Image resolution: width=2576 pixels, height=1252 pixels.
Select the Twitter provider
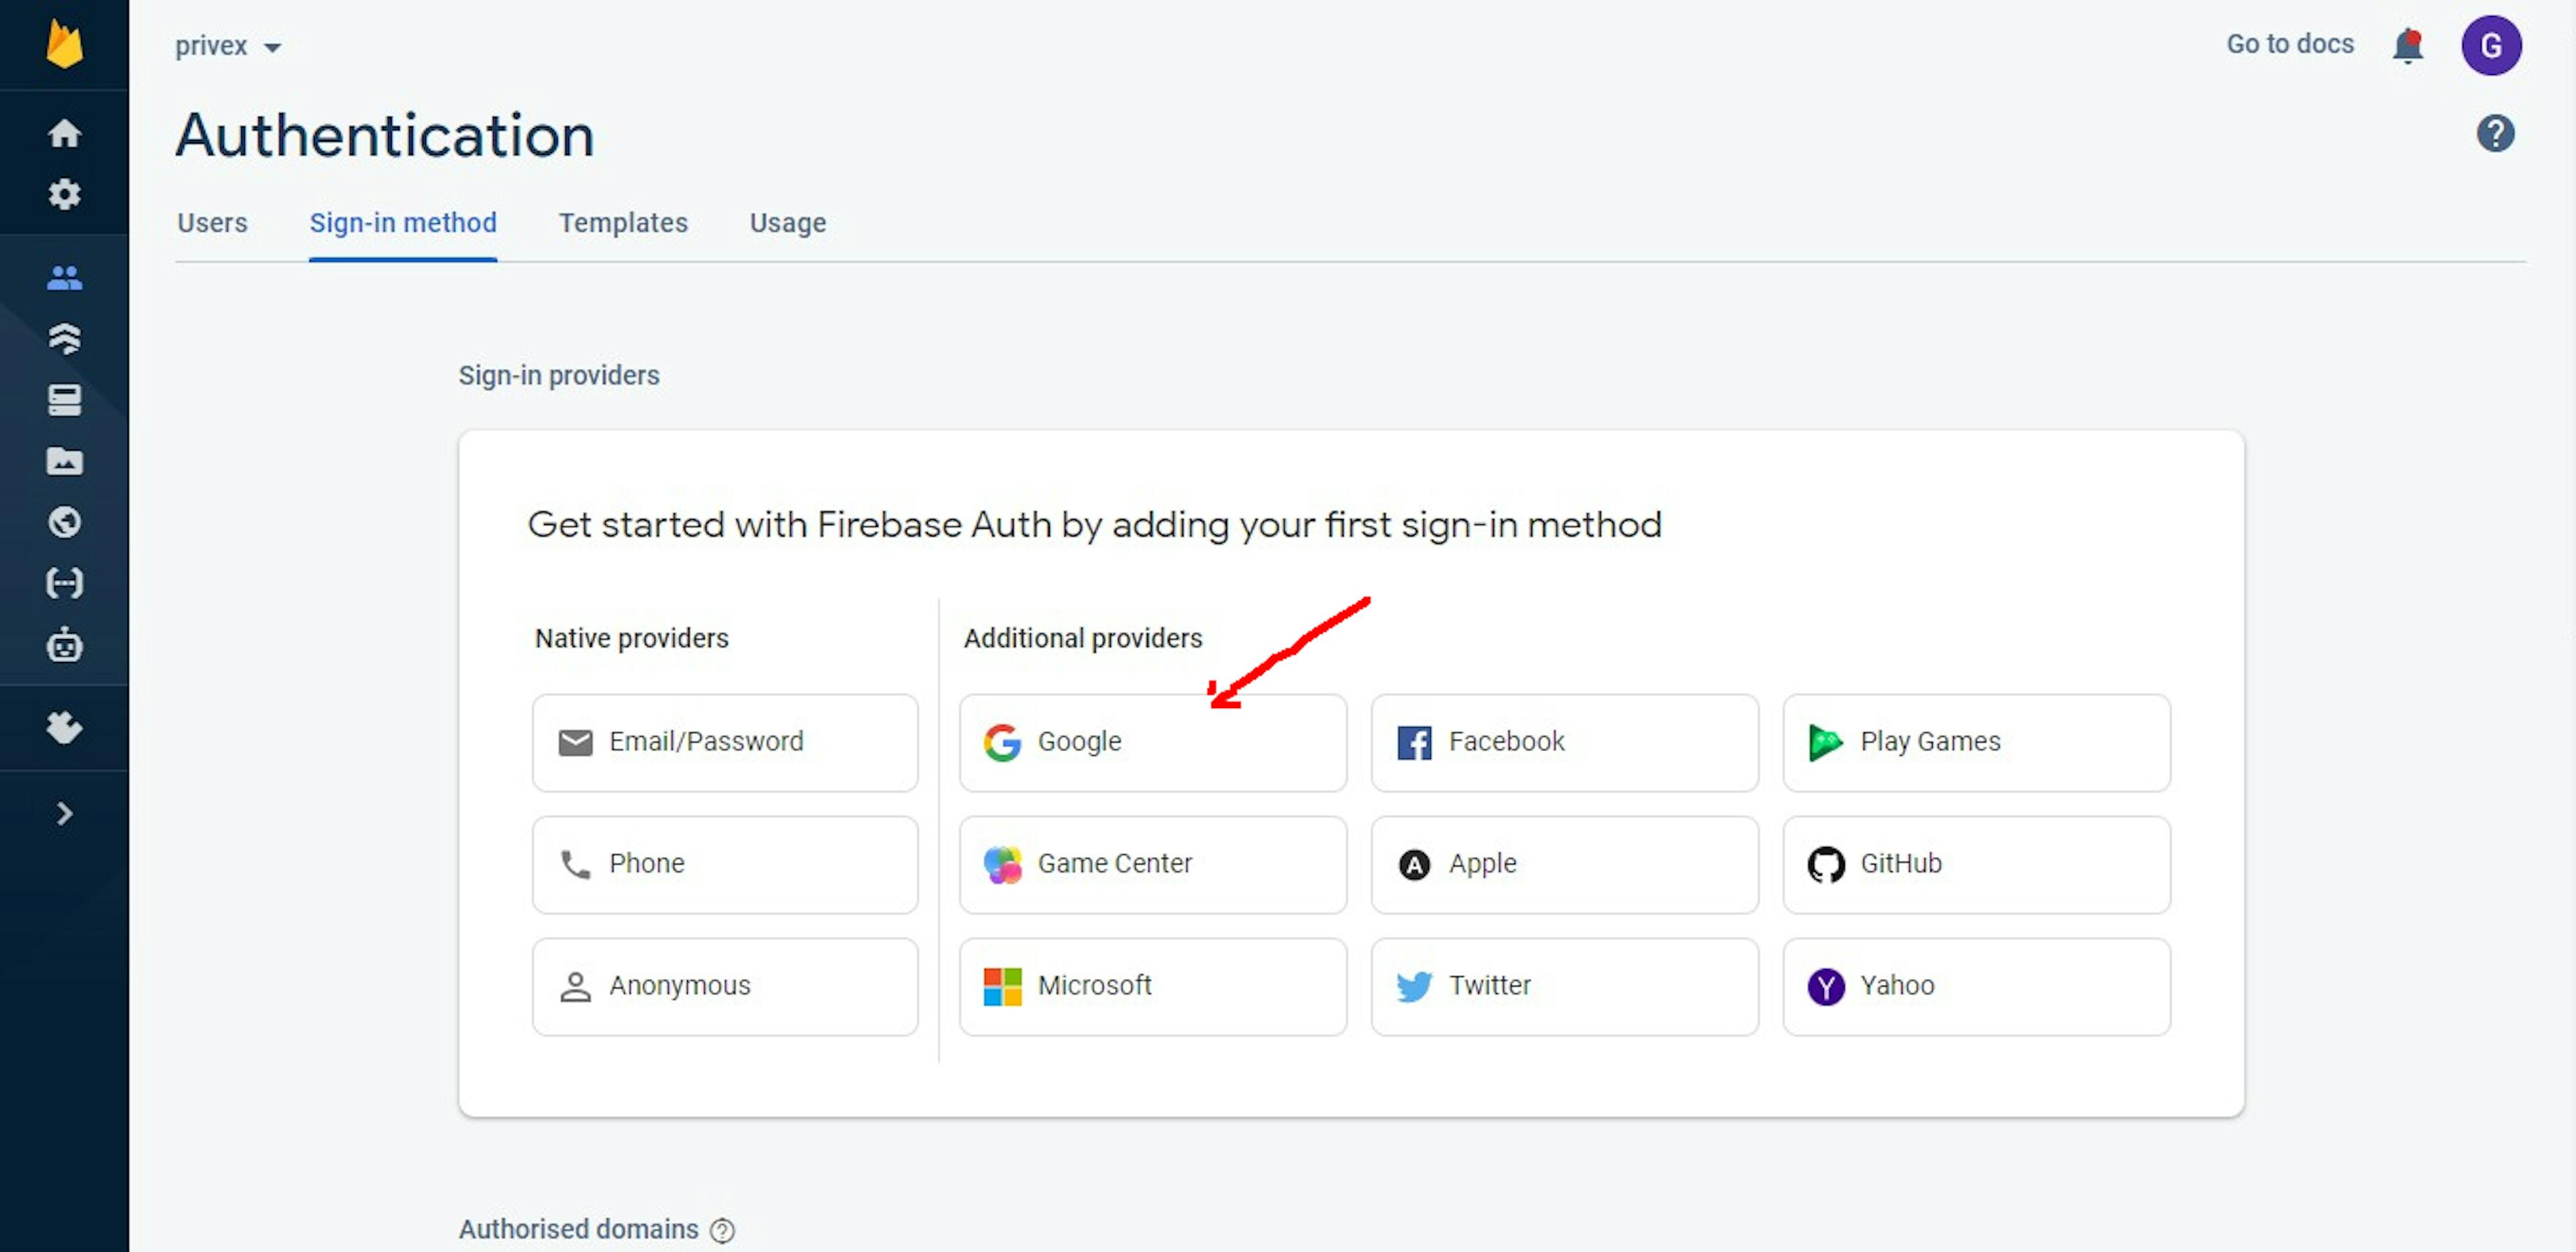pos(1564,986)
